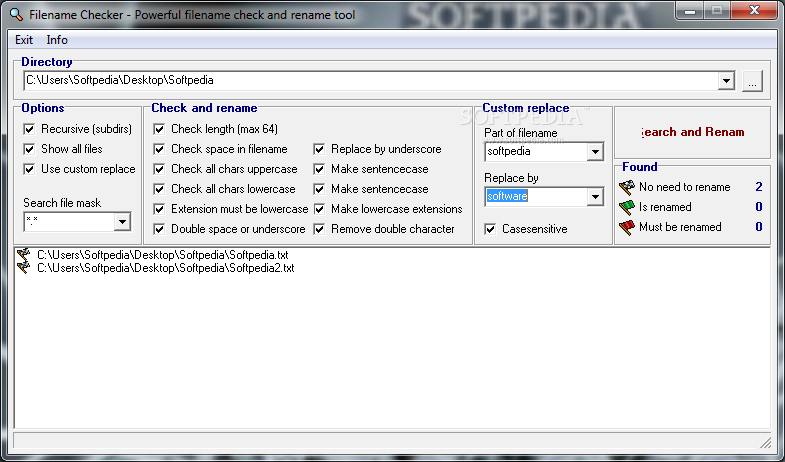Click the window resize grip in status bar

click(x=765, y=442)
